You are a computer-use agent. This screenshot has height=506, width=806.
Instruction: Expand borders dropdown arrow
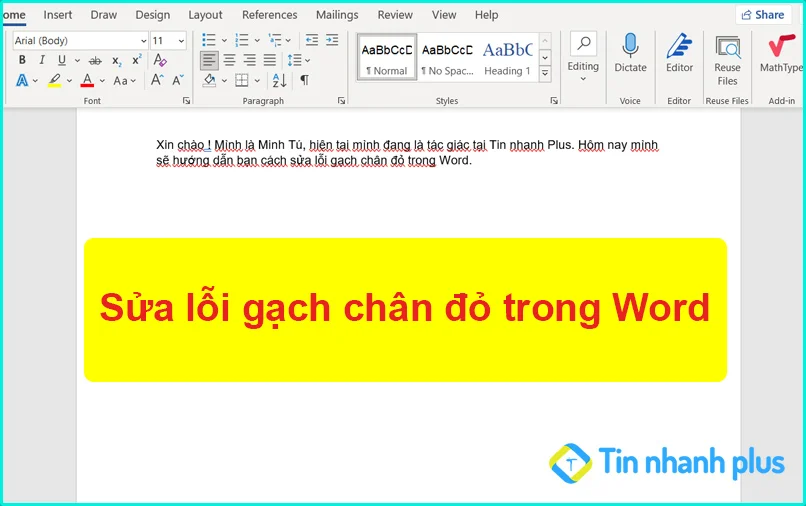(x=257, y=81)
